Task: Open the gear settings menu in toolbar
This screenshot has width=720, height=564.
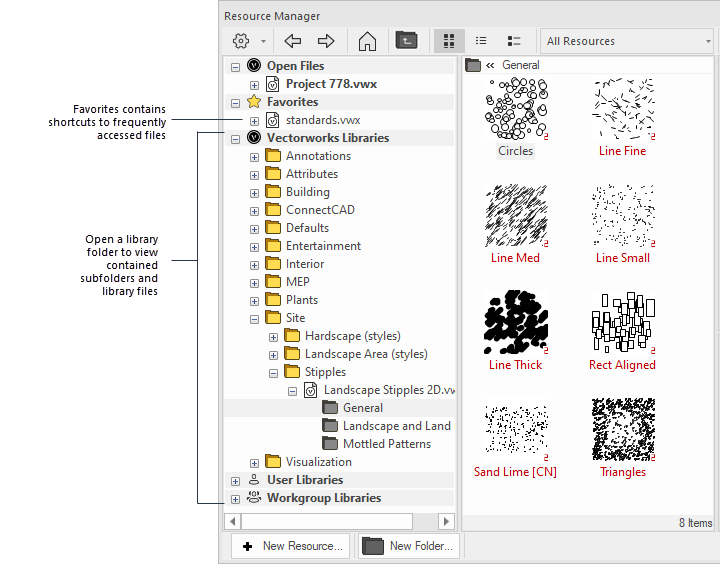Action: pos(241,41)
